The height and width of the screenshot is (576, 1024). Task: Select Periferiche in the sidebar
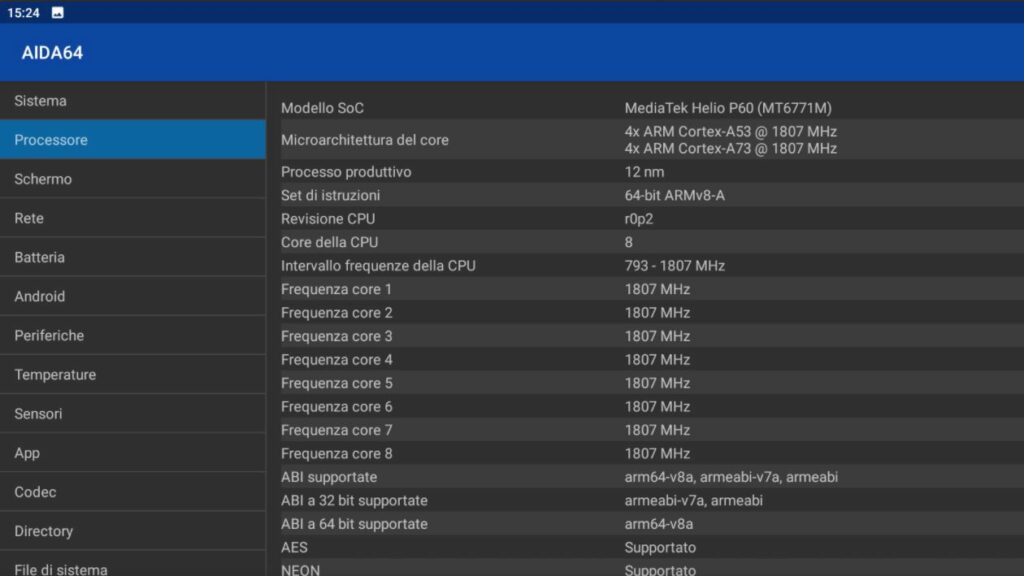132,335
